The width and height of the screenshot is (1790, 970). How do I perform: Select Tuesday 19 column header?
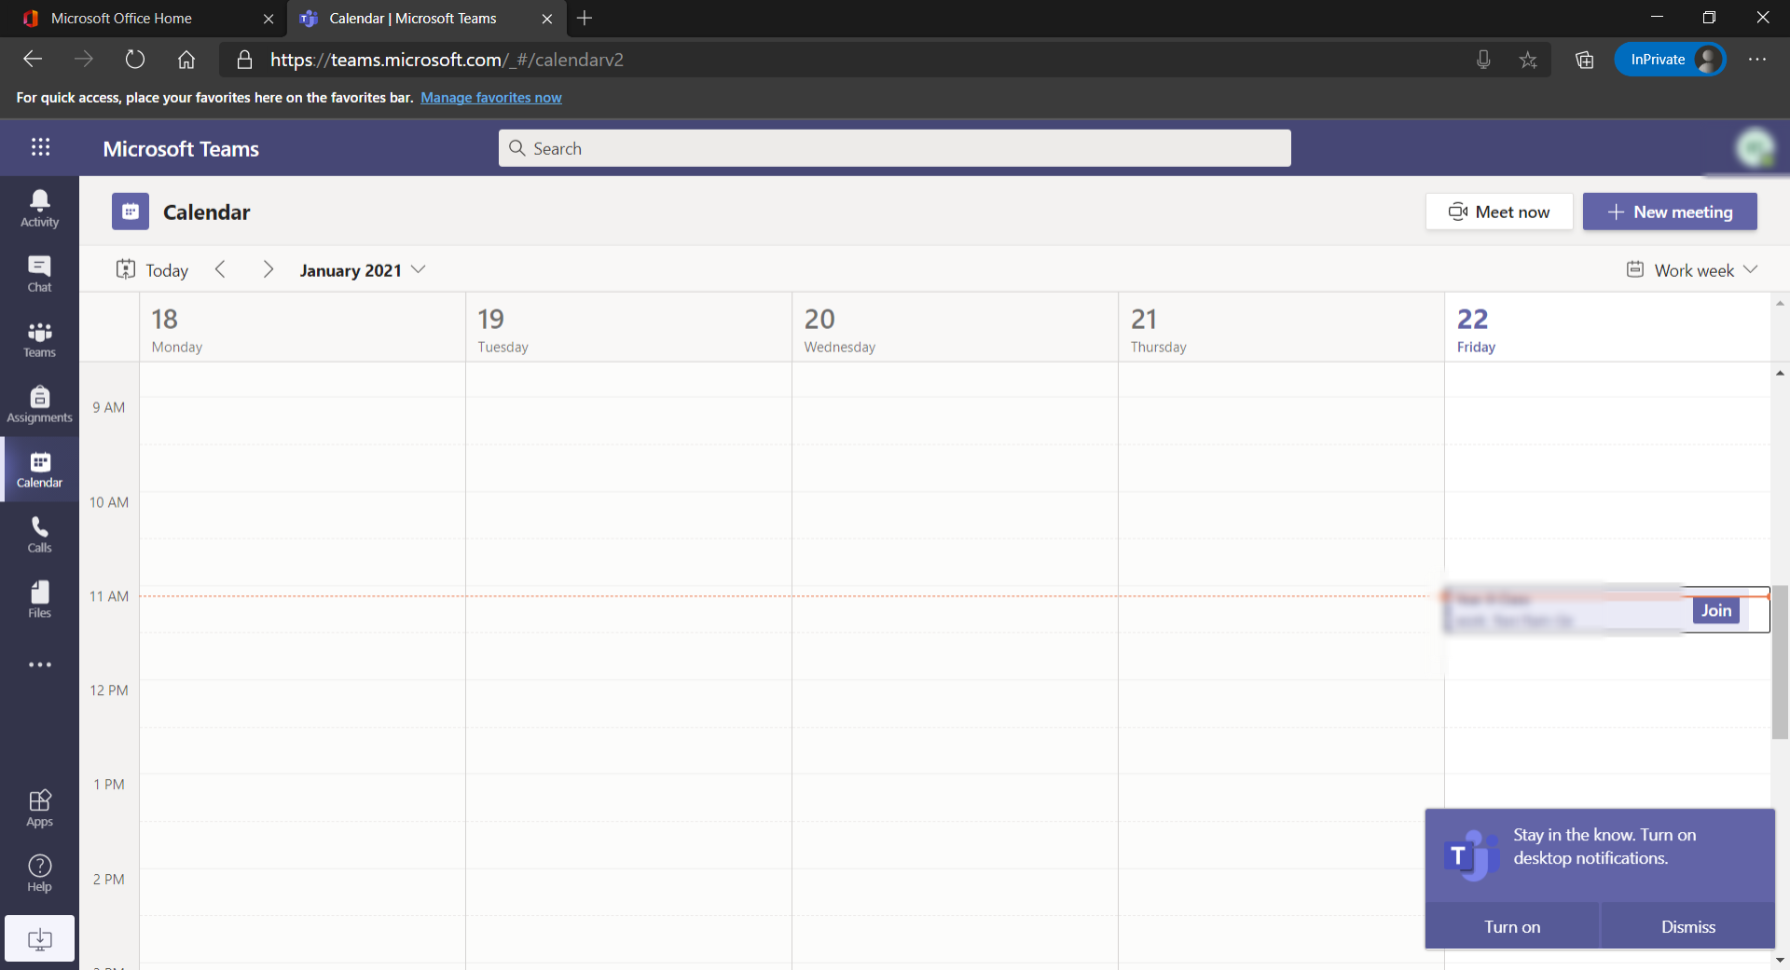point(628,329)
